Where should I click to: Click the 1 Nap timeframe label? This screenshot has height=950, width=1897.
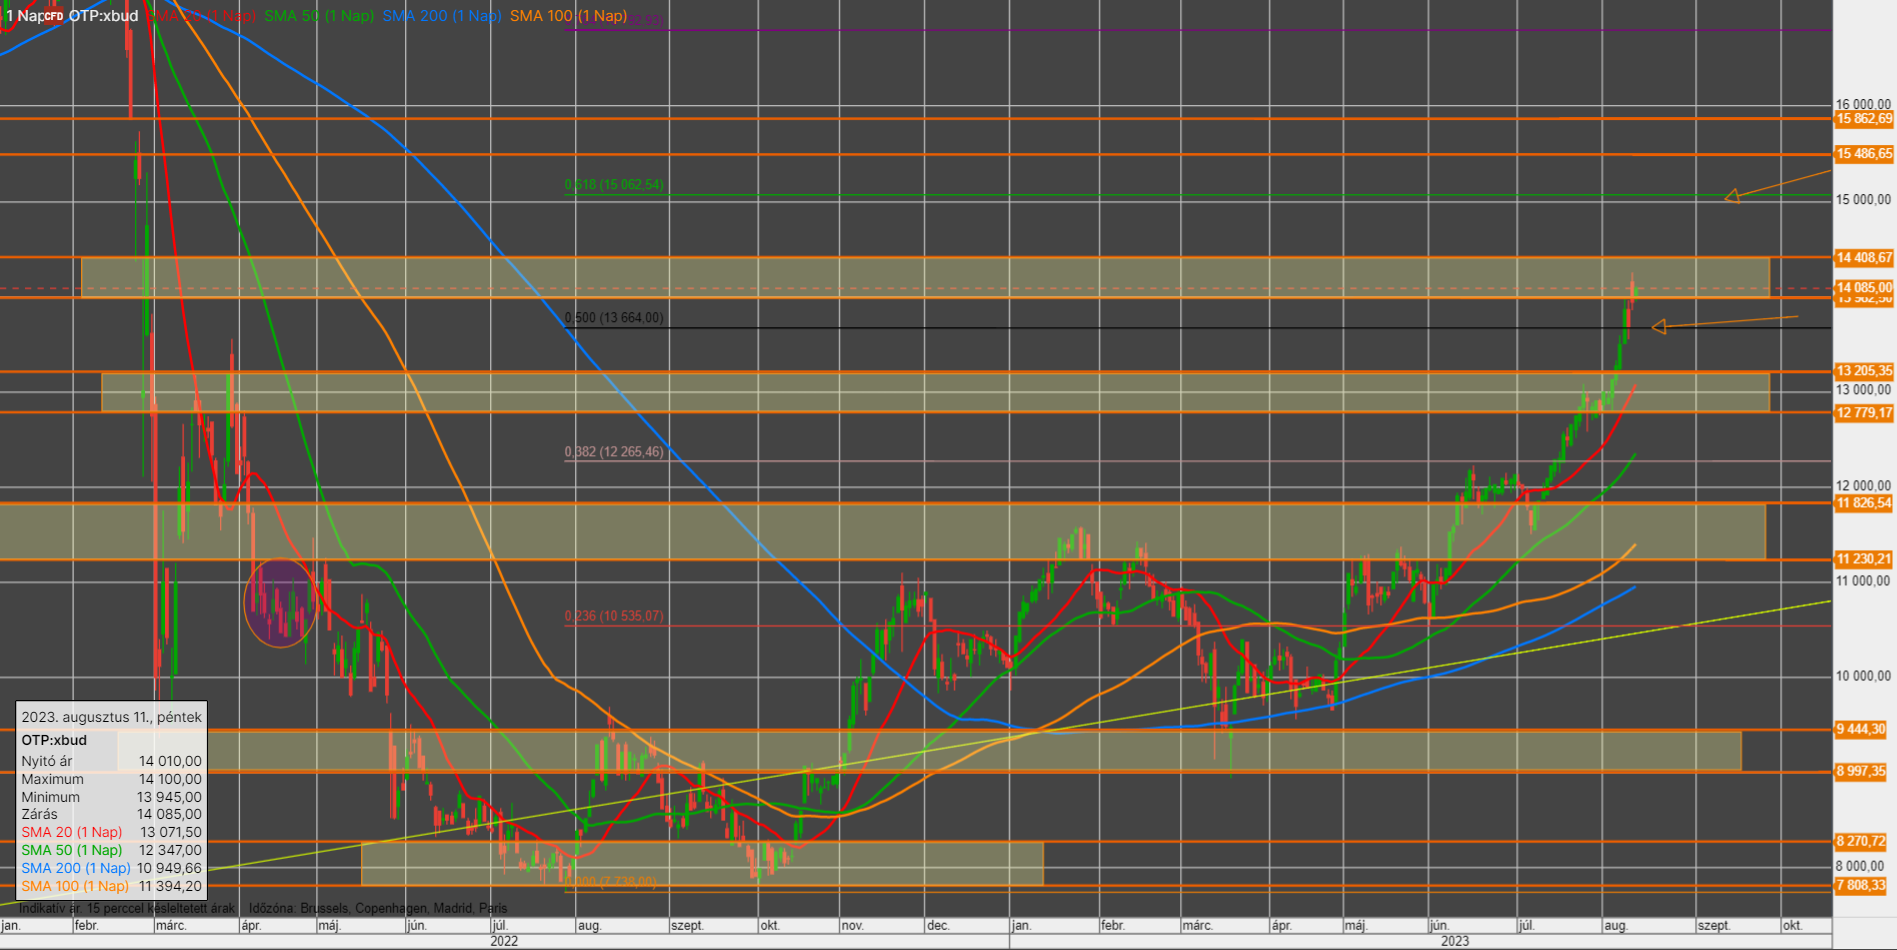pos(22,16)
